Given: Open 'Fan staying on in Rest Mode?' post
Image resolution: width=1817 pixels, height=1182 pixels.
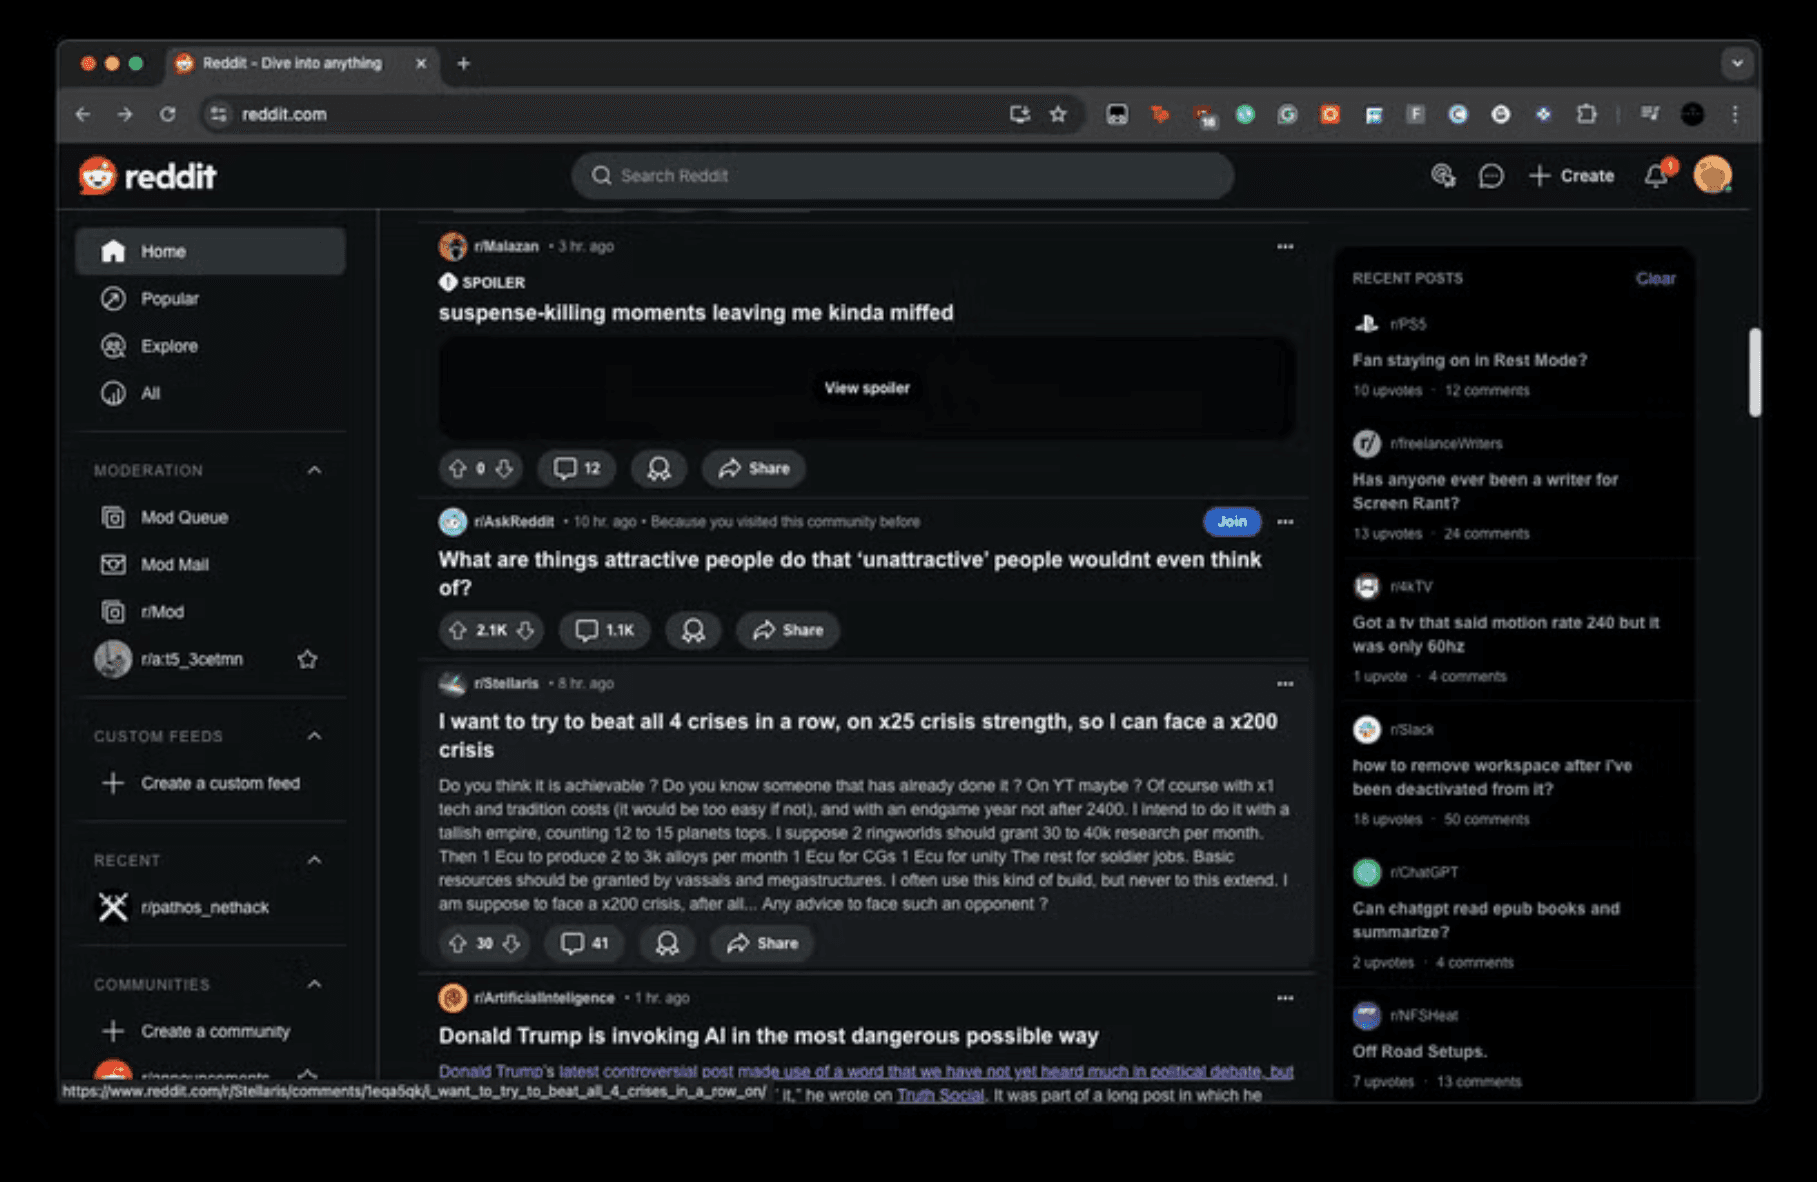Looking at the screenshot, I should tap(1469, 360).
